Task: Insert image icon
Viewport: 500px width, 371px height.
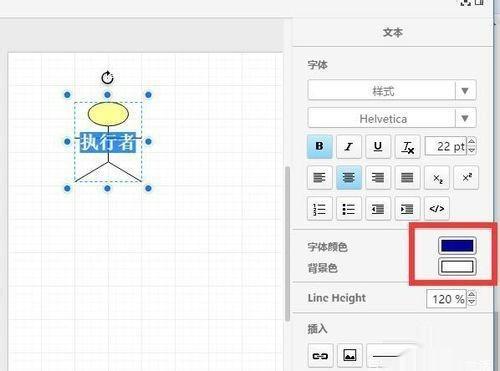Action: (350, 356)
